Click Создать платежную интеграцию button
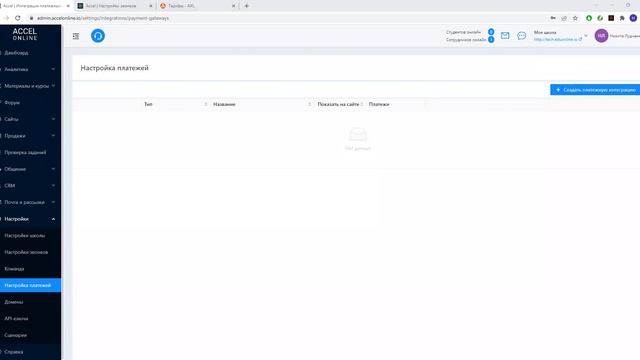Screen dimensions: 640x360 click(x=595, y=90)
